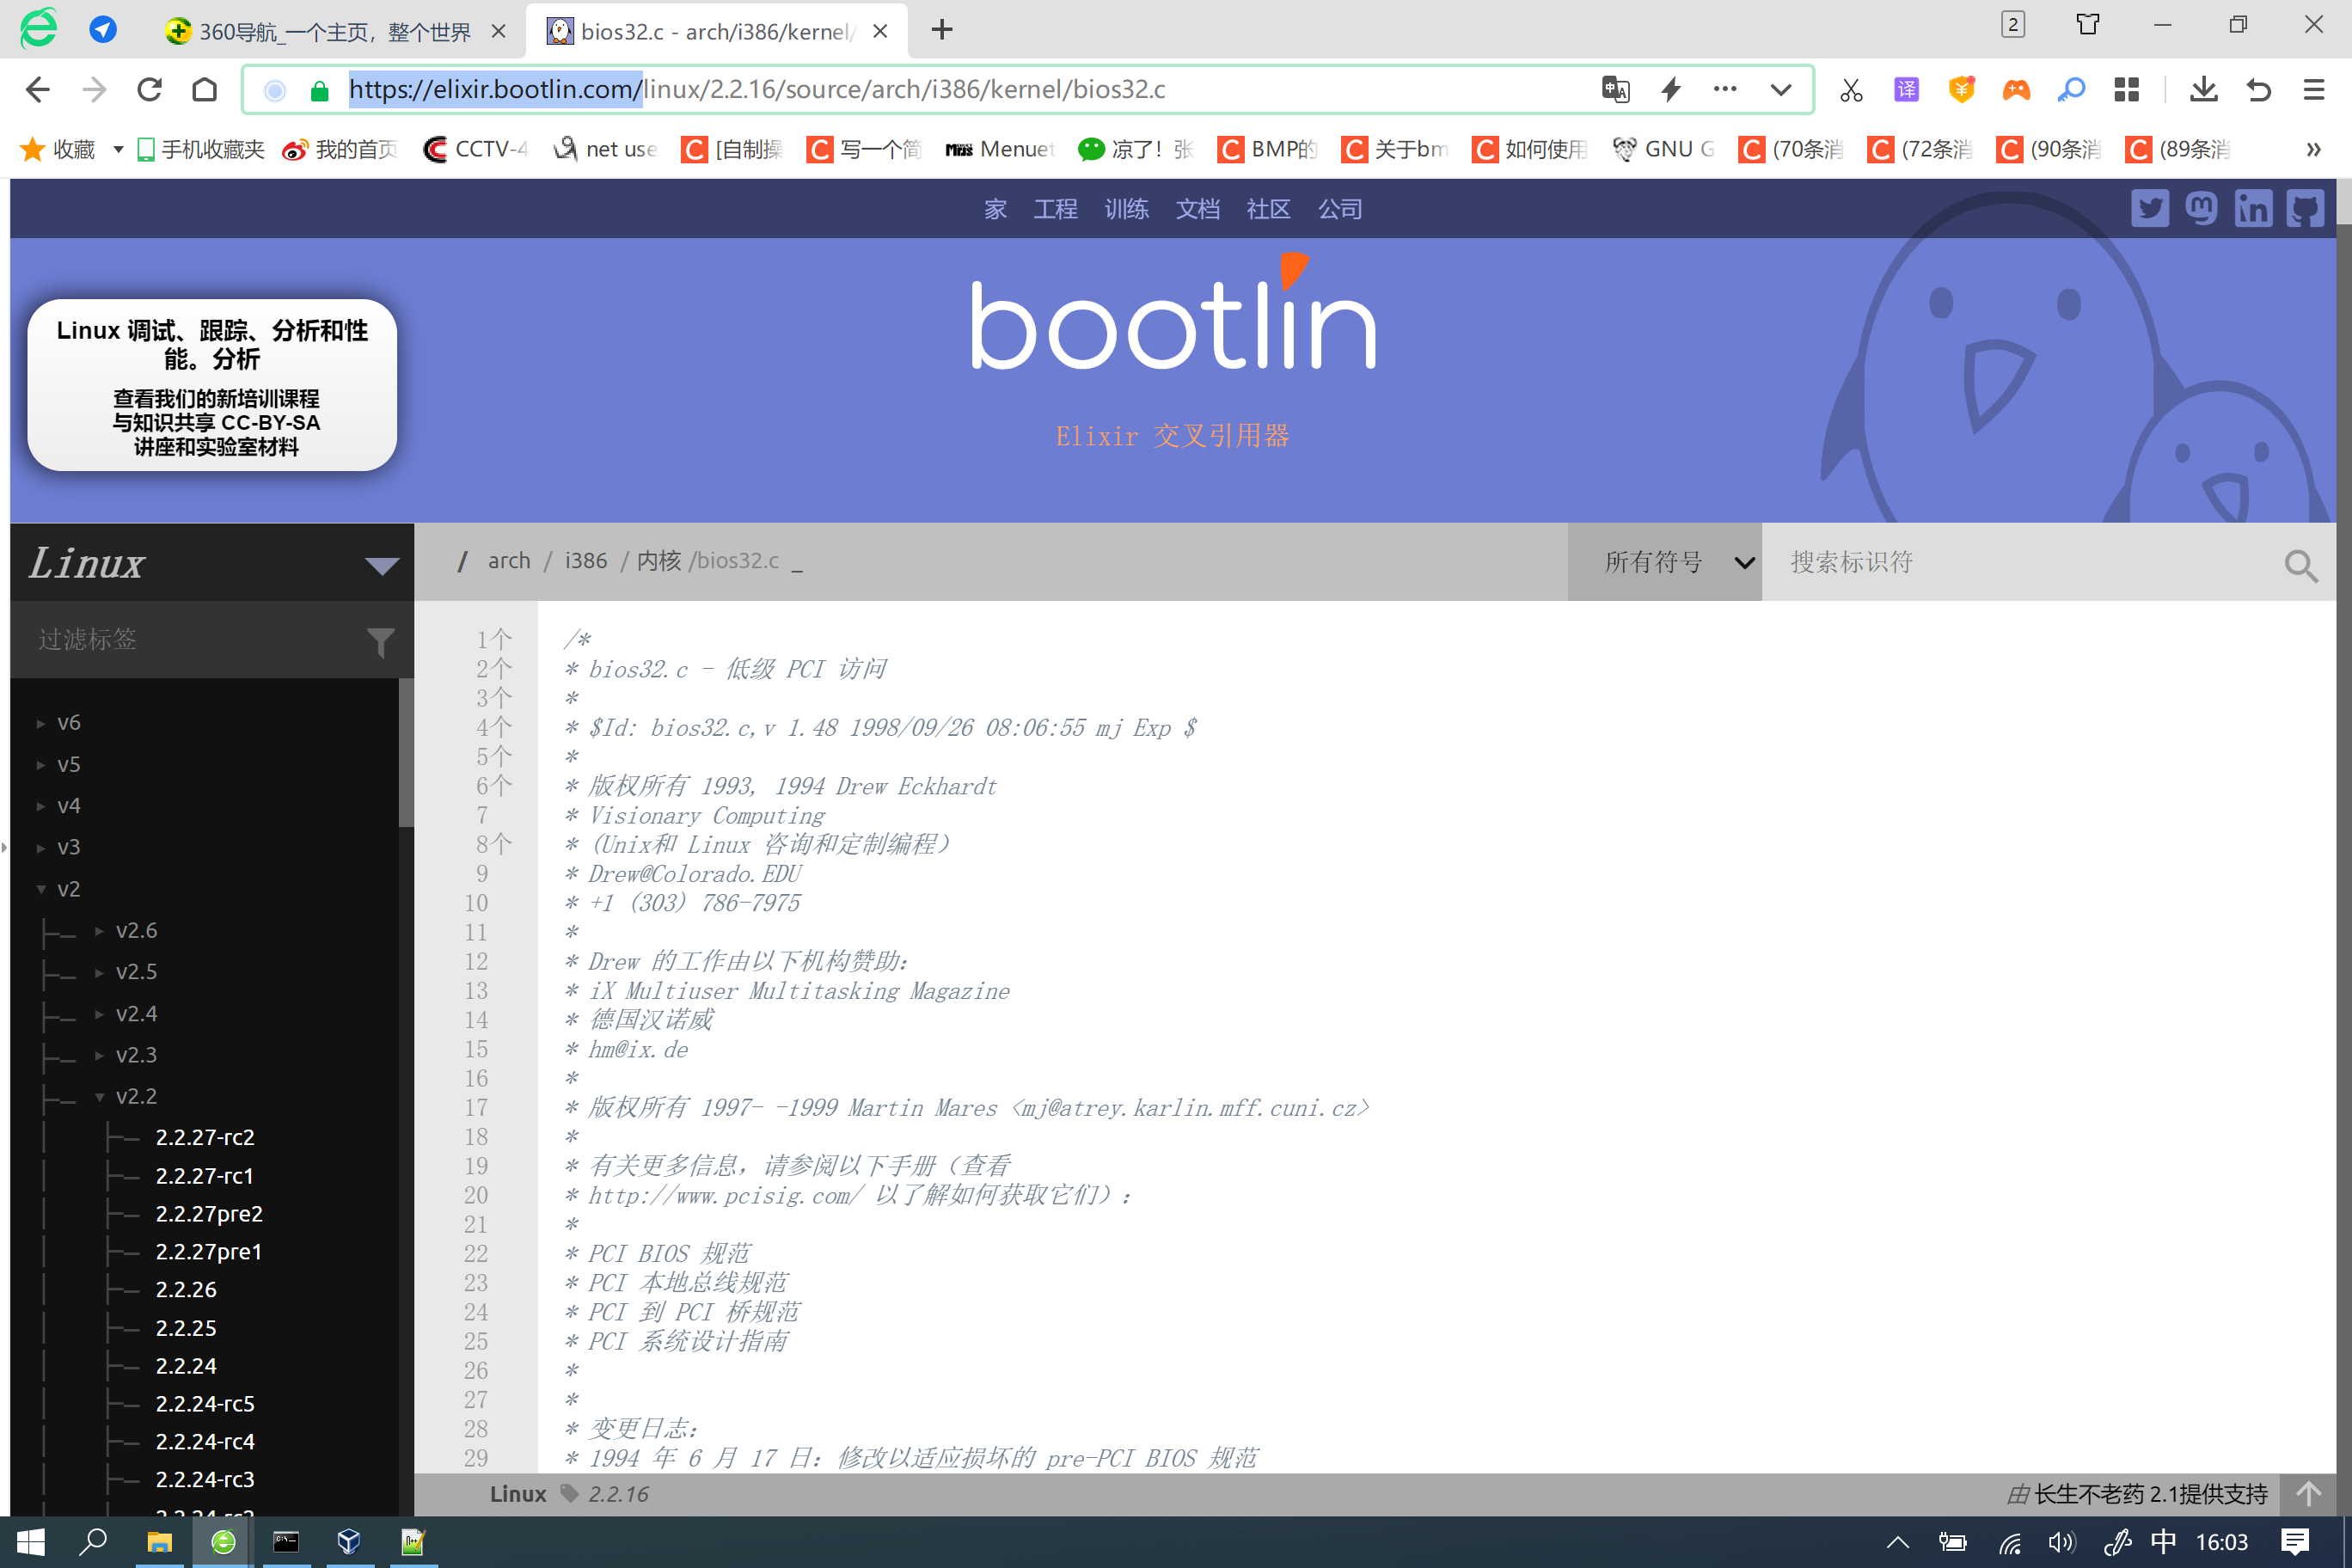The image size is (2352, 1568).
Task: Click the translate page icon in address bar
Action: (x=1615, y=90)
